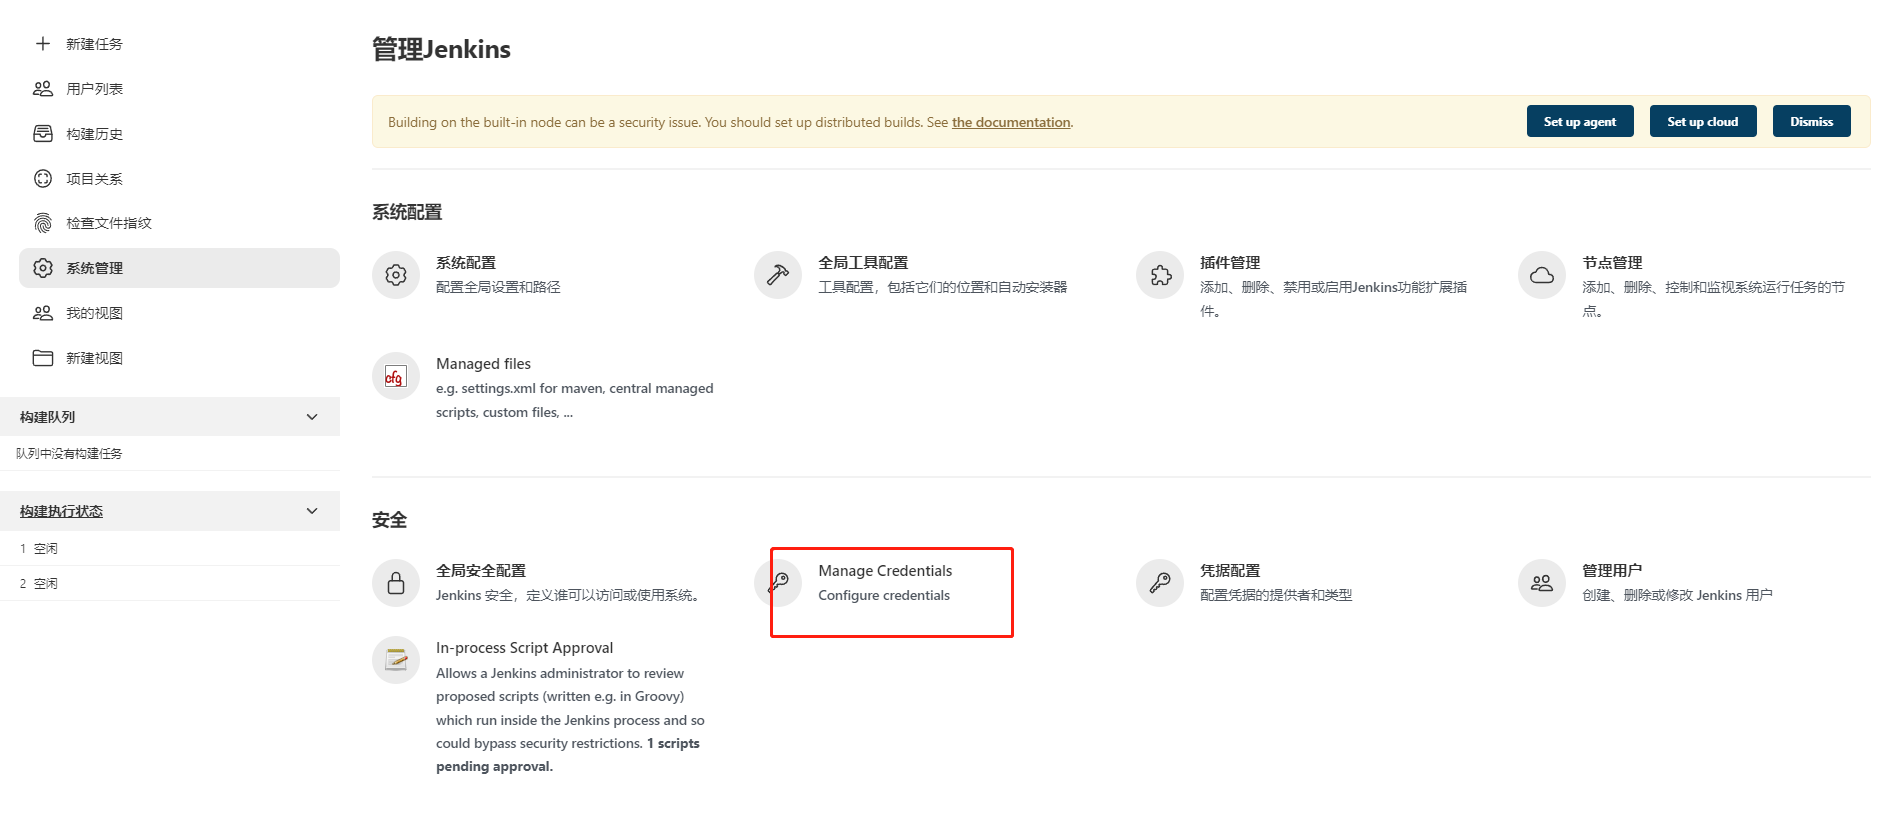This screenshot has width=1877, height=819.
Task: Open the 管理用户 title link
Action: (x=1612, y=571)
